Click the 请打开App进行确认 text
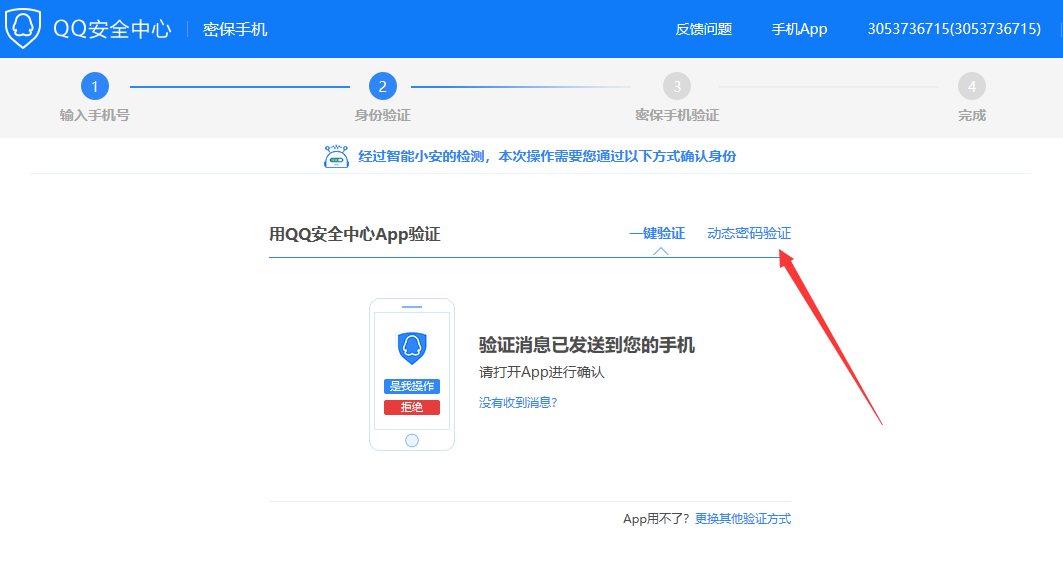This screenshot has height=564, width=1063. [542, 372]
